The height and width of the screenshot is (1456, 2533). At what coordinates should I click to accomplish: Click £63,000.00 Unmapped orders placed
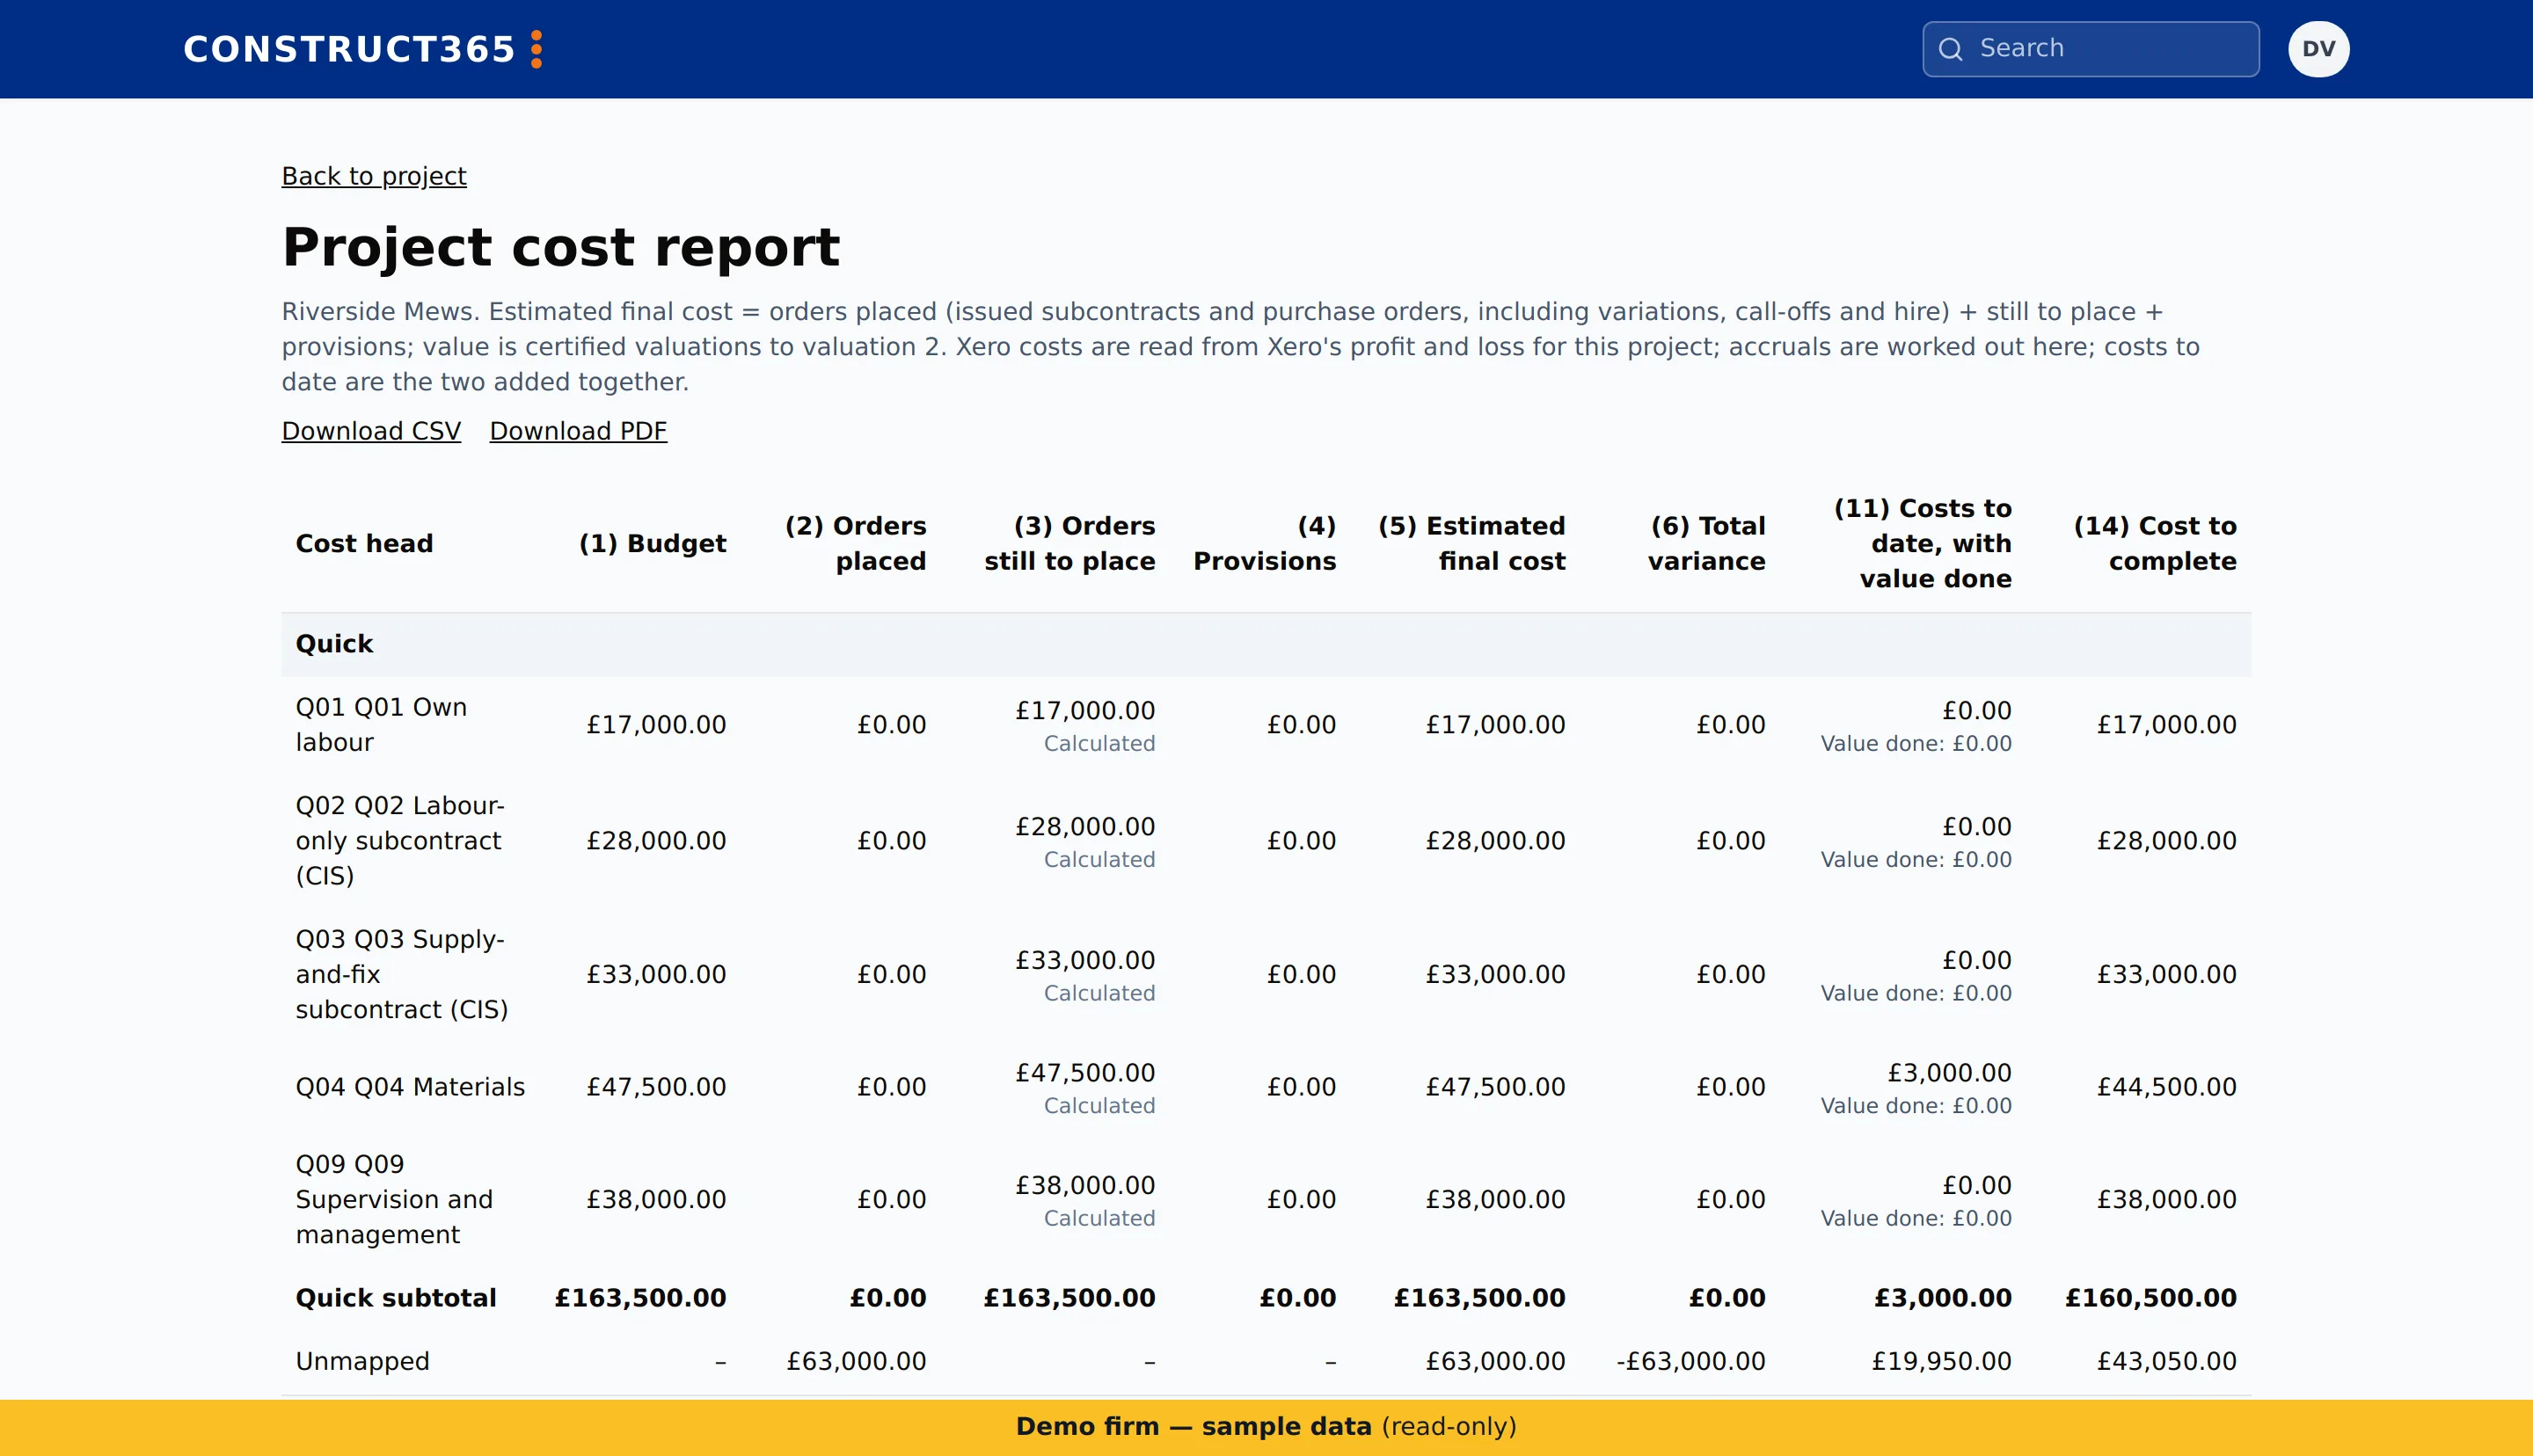(x=856, y=1361)
